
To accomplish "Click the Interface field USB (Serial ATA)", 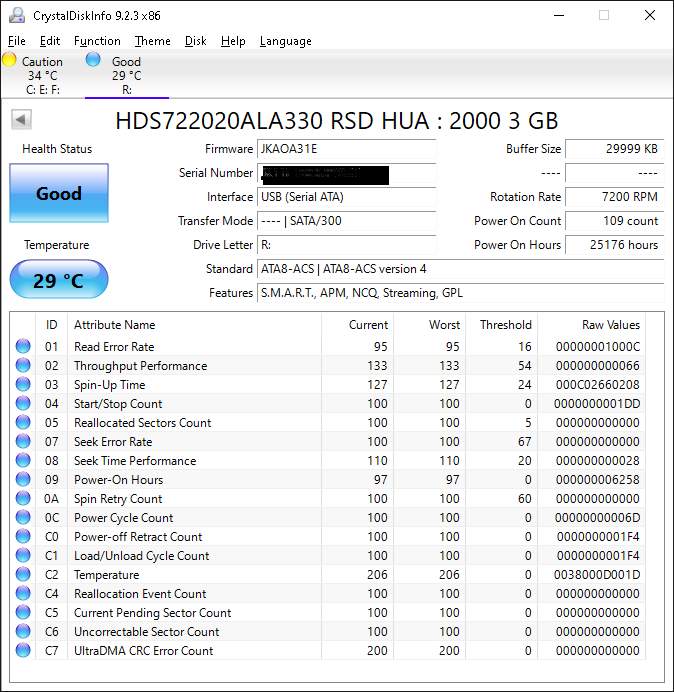I will [x=346, y=197].
